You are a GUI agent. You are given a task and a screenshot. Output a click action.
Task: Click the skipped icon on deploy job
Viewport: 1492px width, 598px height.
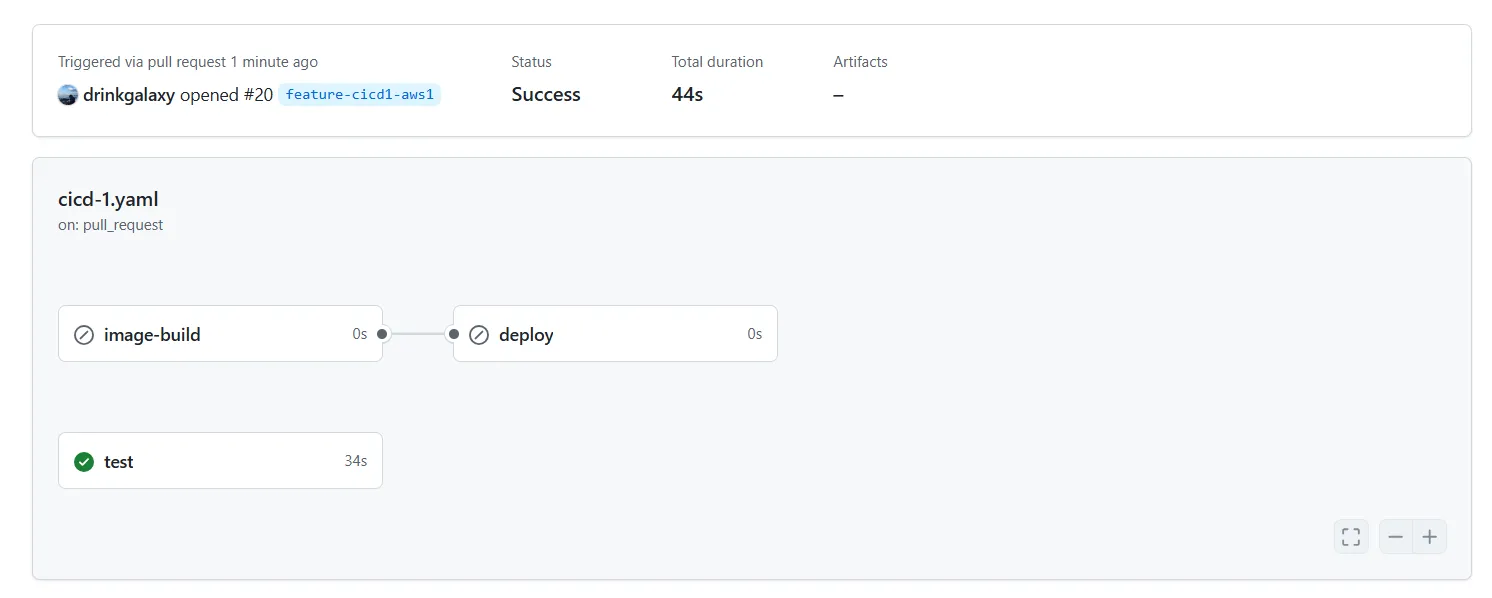479,334
